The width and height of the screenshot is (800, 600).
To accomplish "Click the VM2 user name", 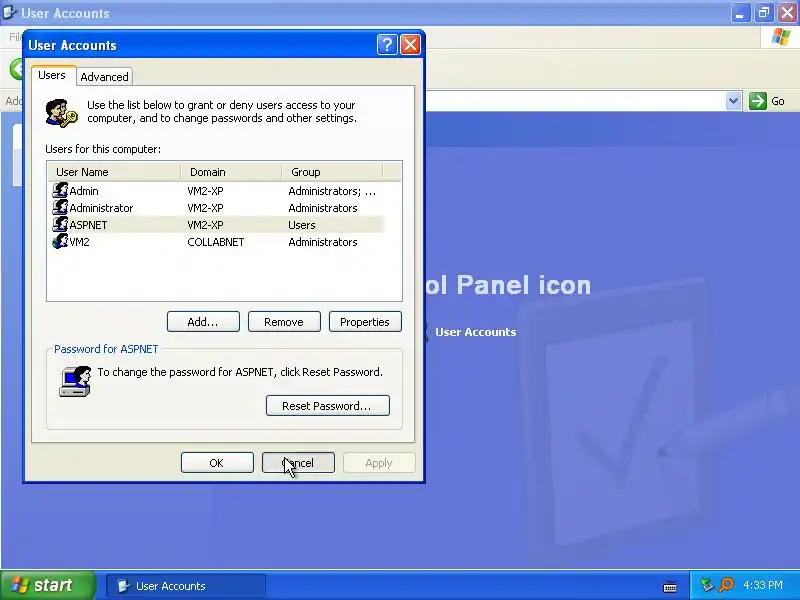I will pyautogui.click(x=80, y=242).
